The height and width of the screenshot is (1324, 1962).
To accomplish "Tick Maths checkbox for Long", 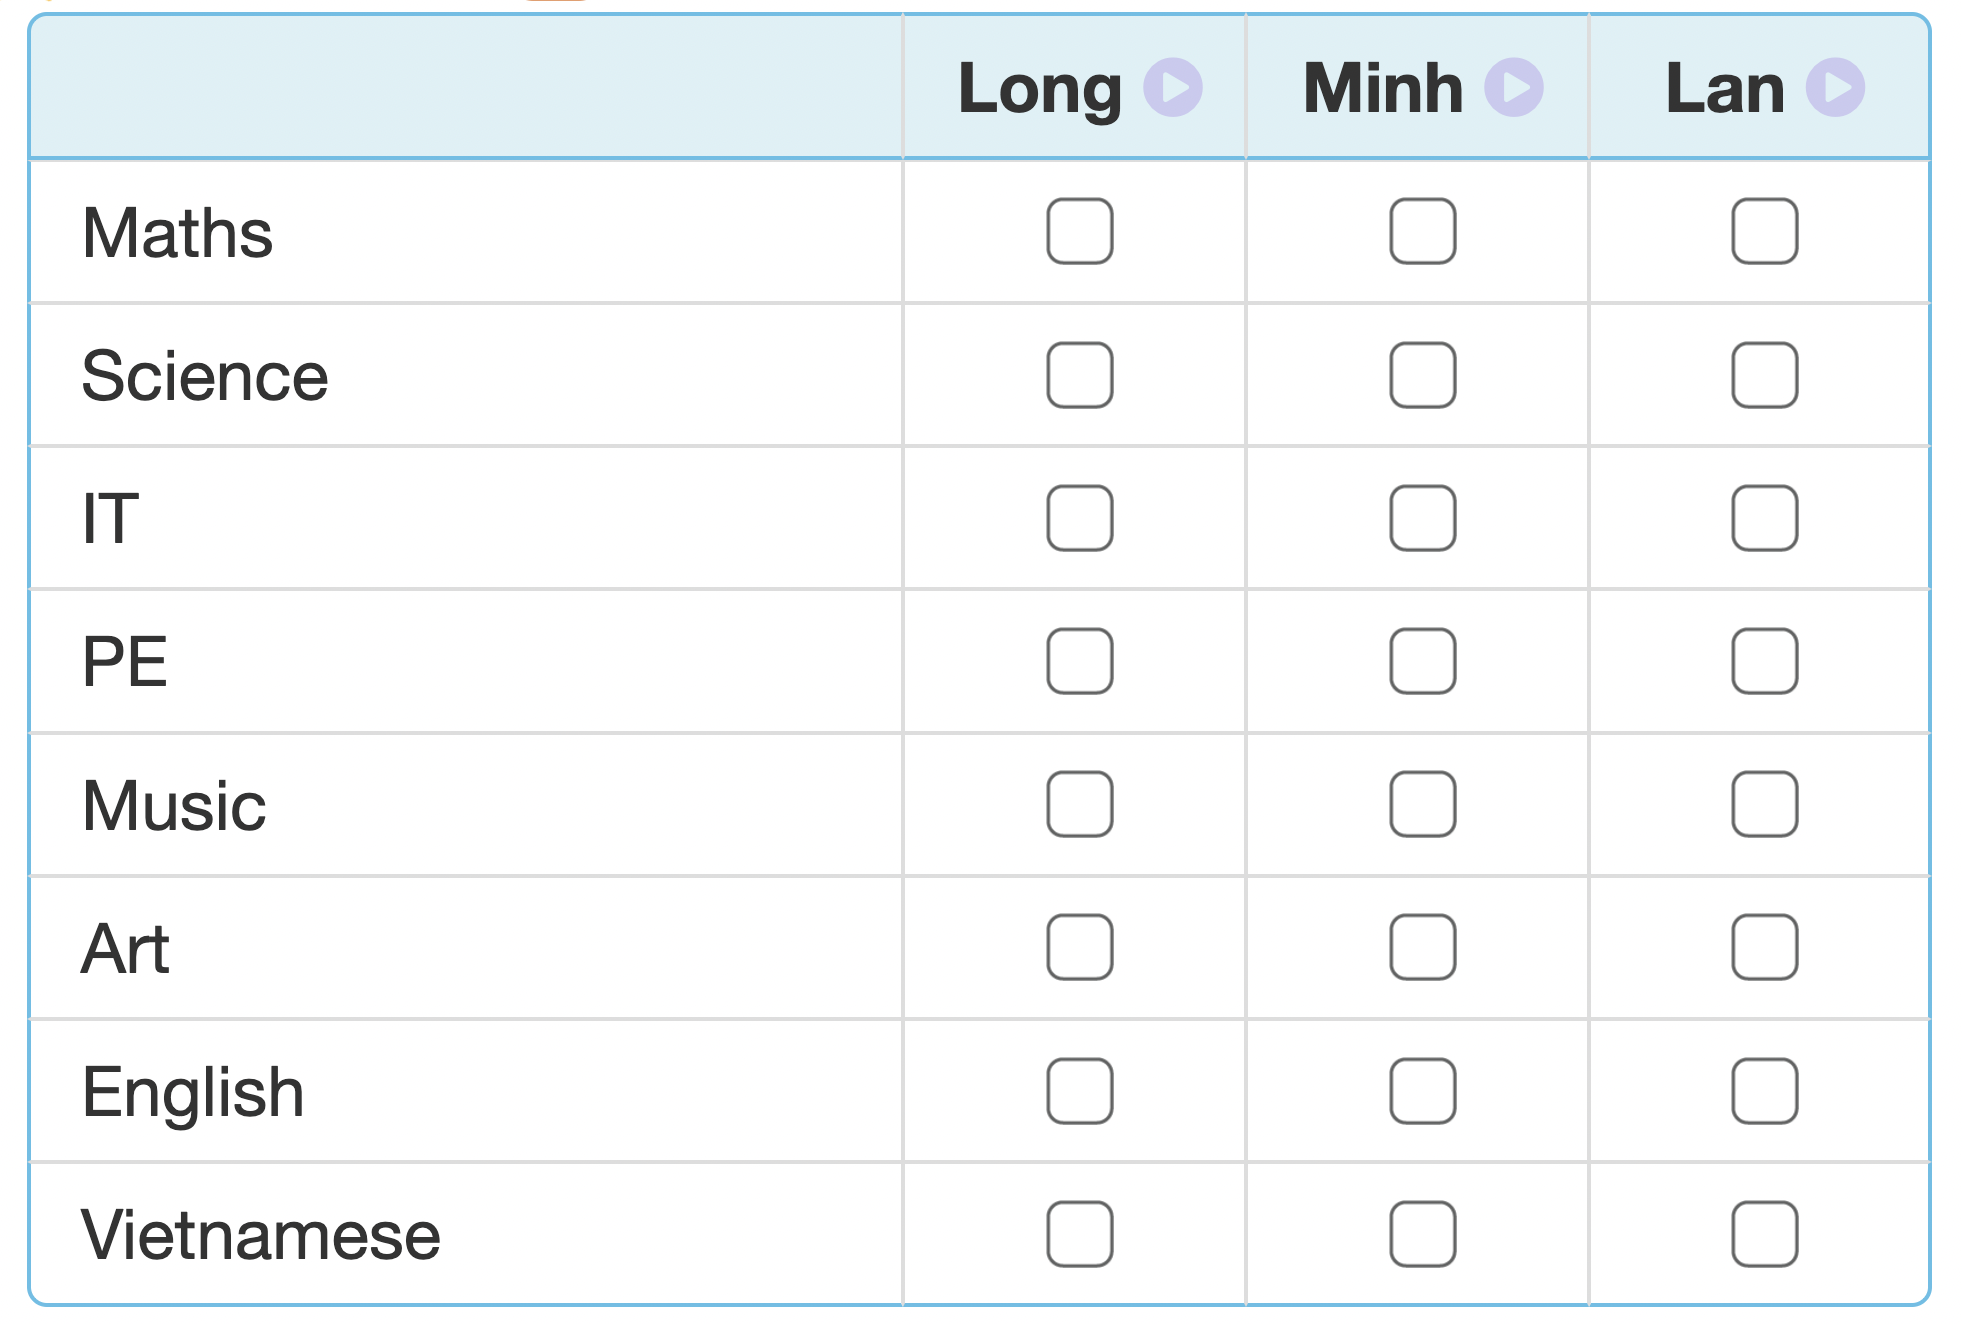I will pos(1079,231).
